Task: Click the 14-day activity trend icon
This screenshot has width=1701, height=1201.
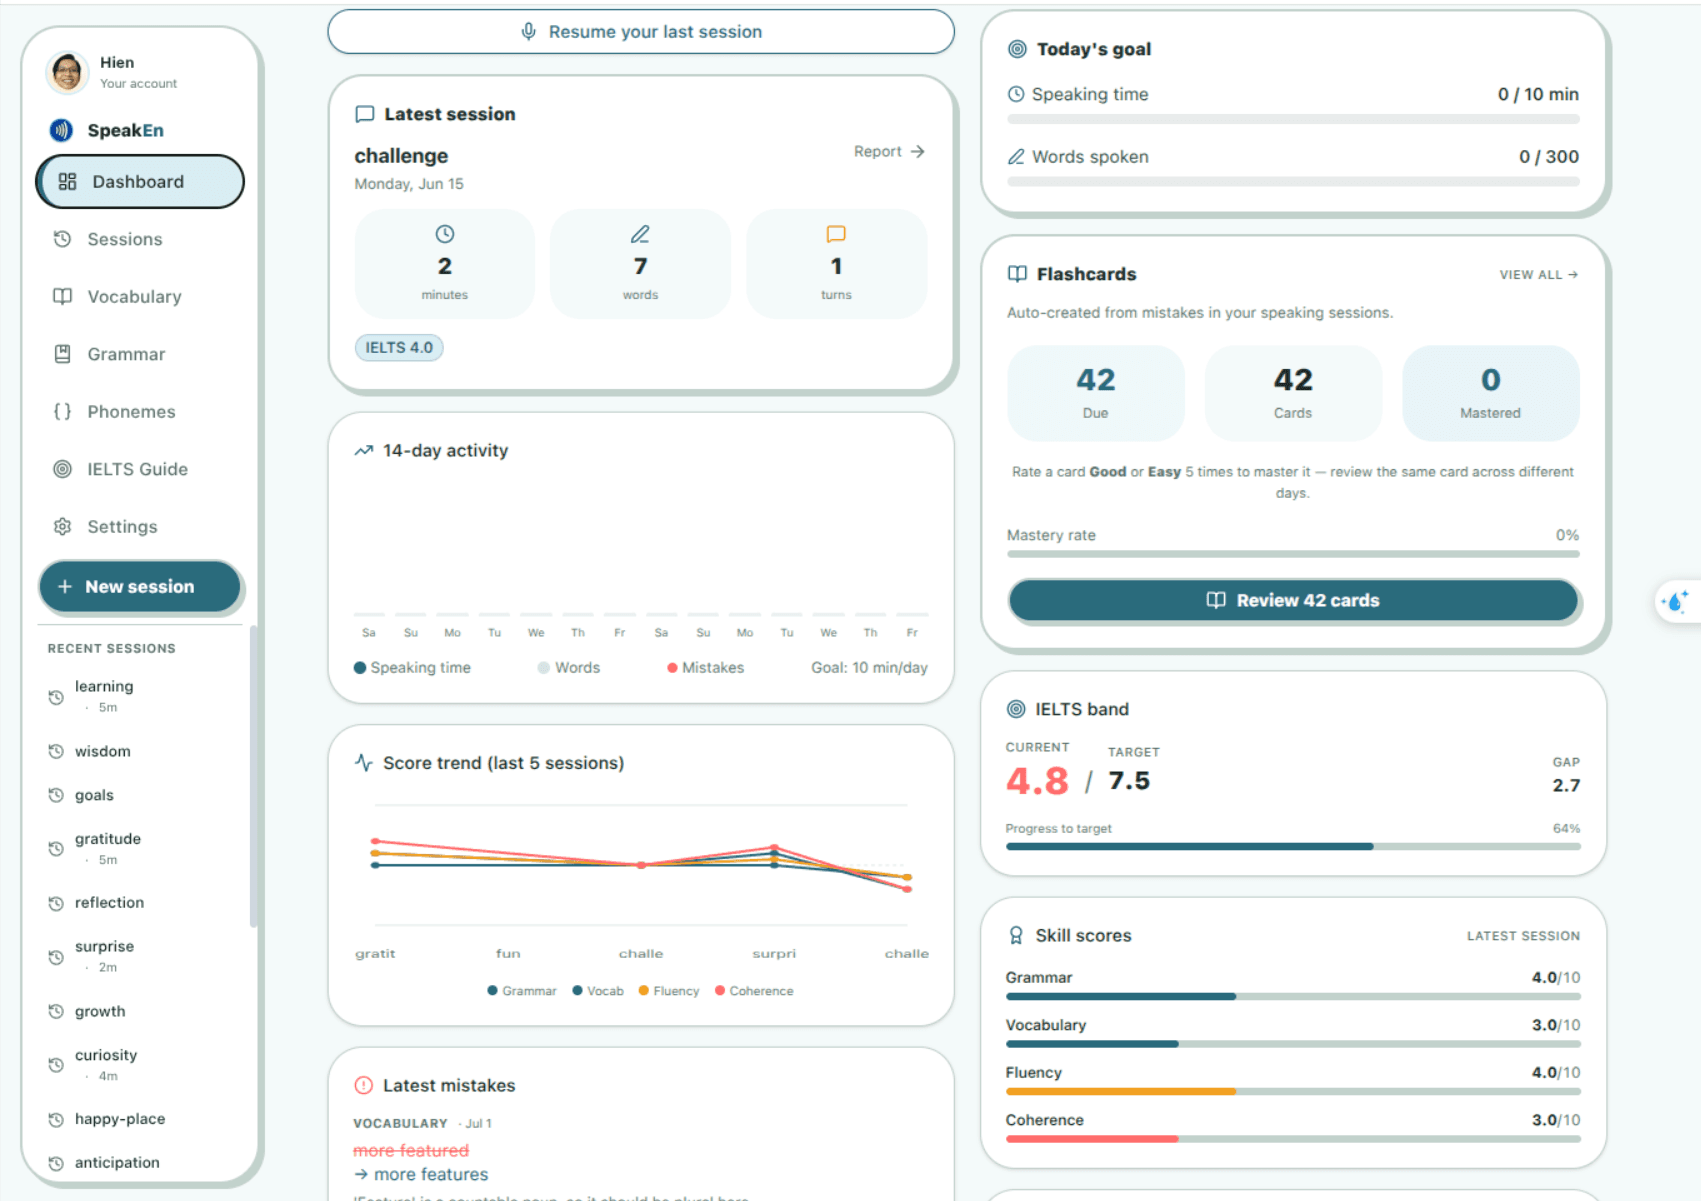Action: [364, 451]
